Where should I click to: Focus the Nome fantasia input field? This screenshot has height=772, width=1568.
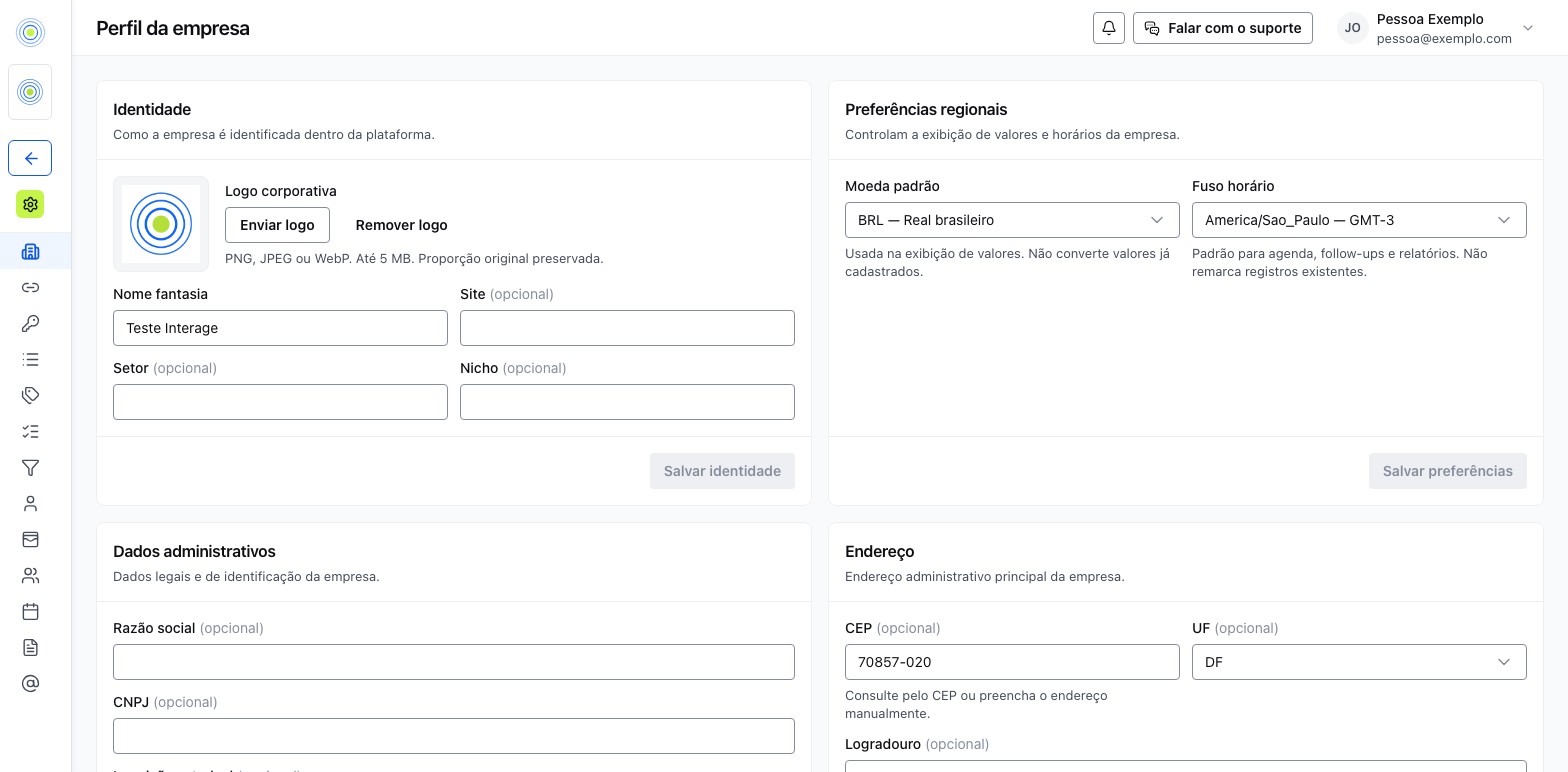point(280,328)
